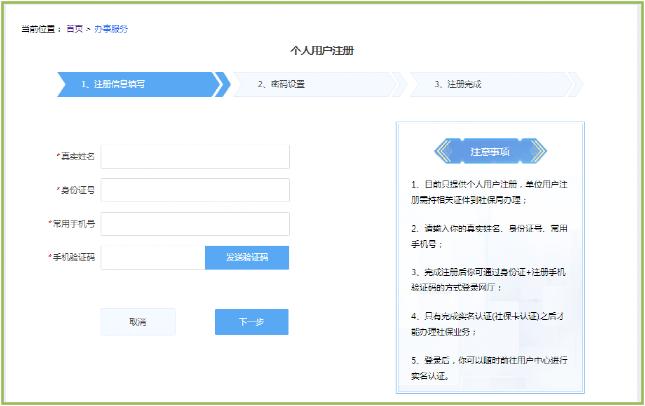Click the 取消 button
Viewport: 645px width, 406px height.
pos(137,322)
